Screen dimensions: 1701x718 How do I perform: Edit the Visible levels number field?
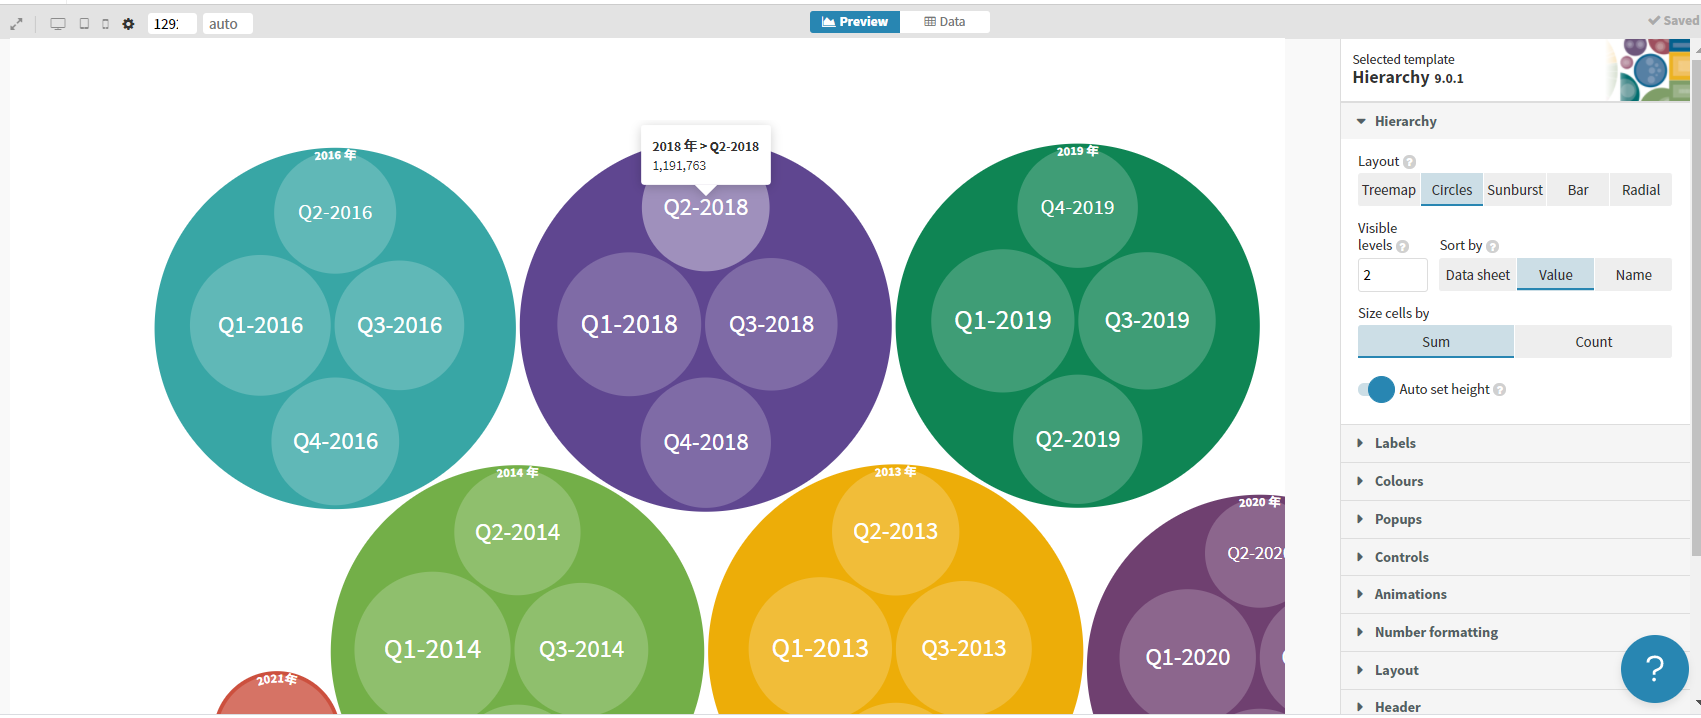tap(1393, 275)
